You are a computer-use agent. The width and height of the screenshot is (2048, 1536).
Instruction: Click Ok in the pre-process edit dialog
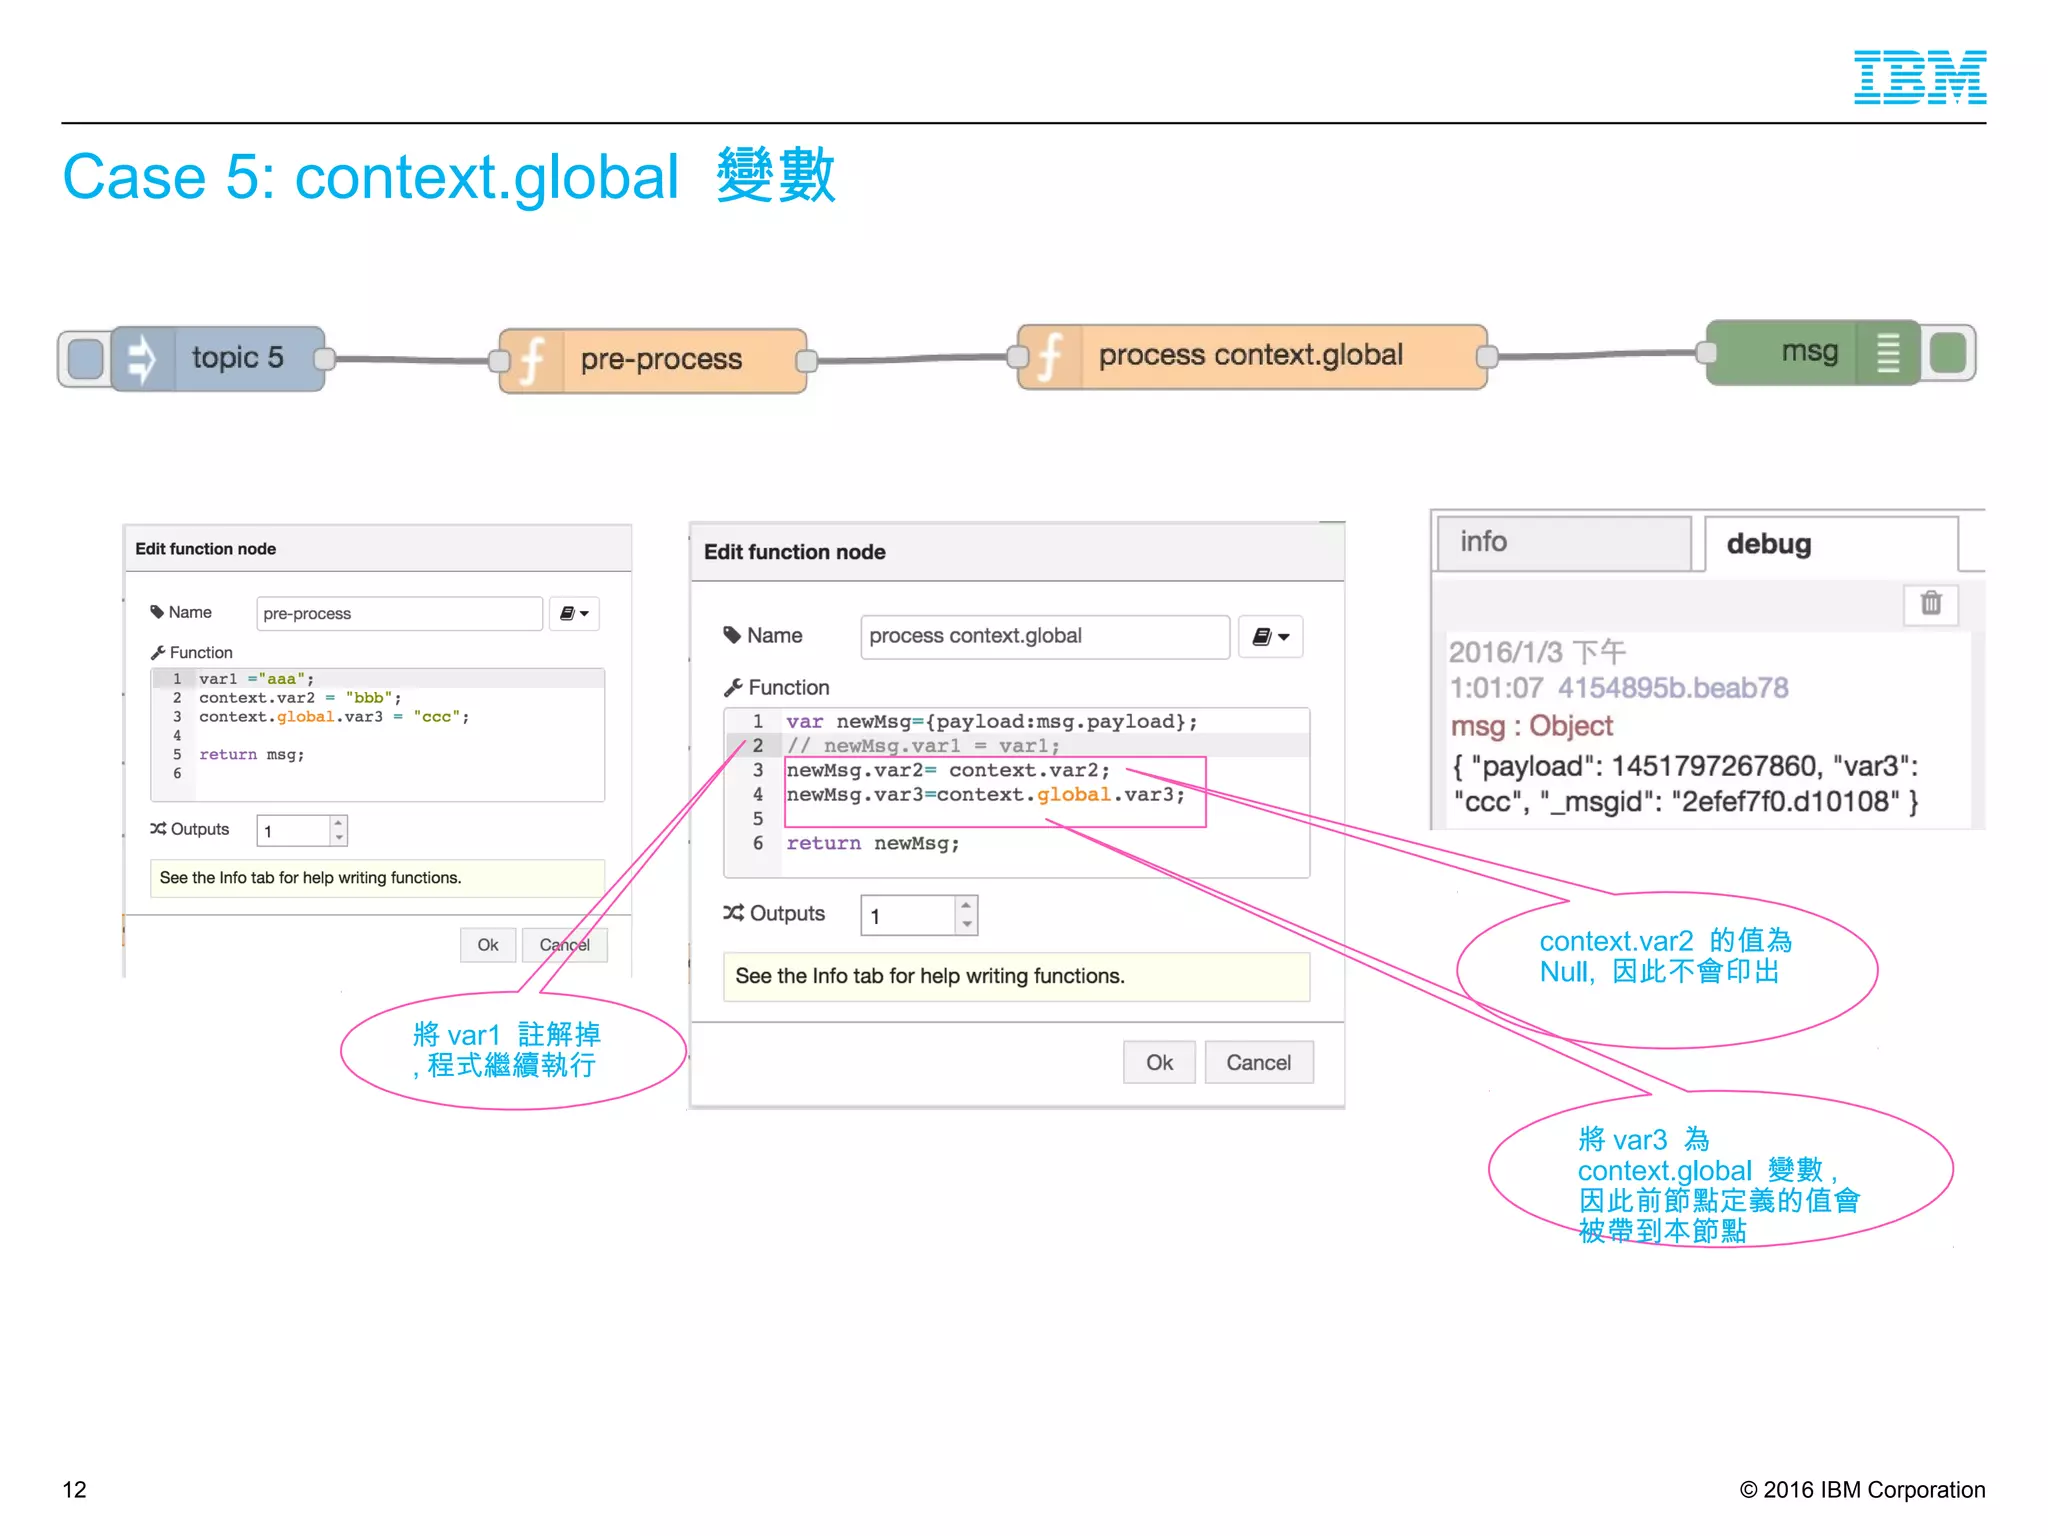(x=488, y=945)
